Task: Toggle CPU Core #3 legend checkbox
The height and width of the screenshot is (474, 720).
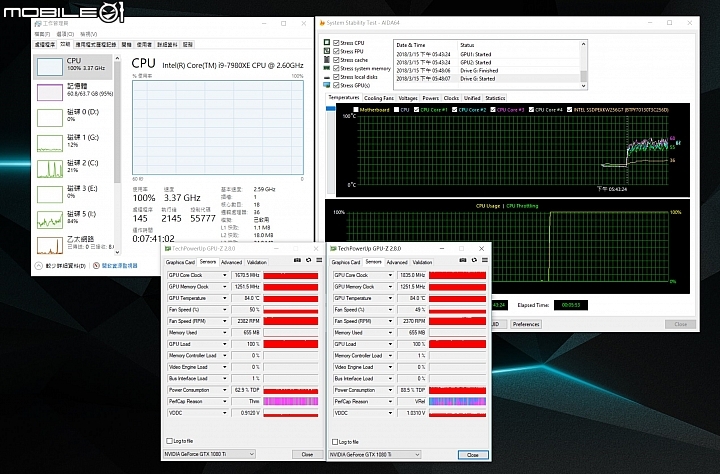Action: [x=493, y=110]
